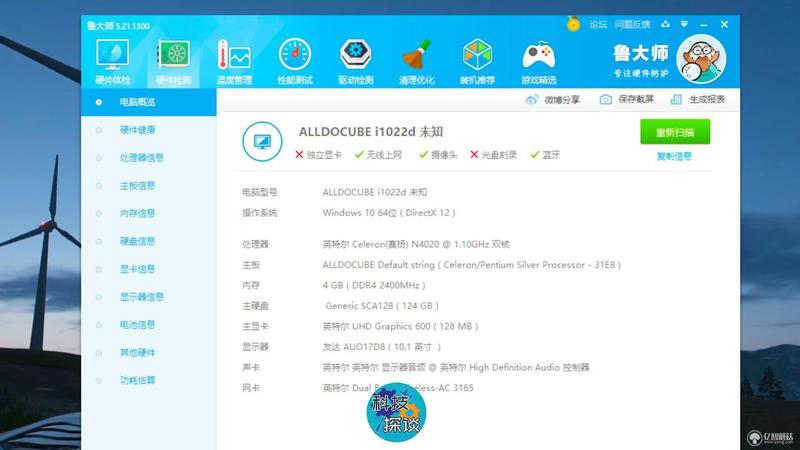This screenshot has width=800, height=450.
Task: Click the gold medal icon in title bar
Action: pyautogui.click(x=573, y=24)
